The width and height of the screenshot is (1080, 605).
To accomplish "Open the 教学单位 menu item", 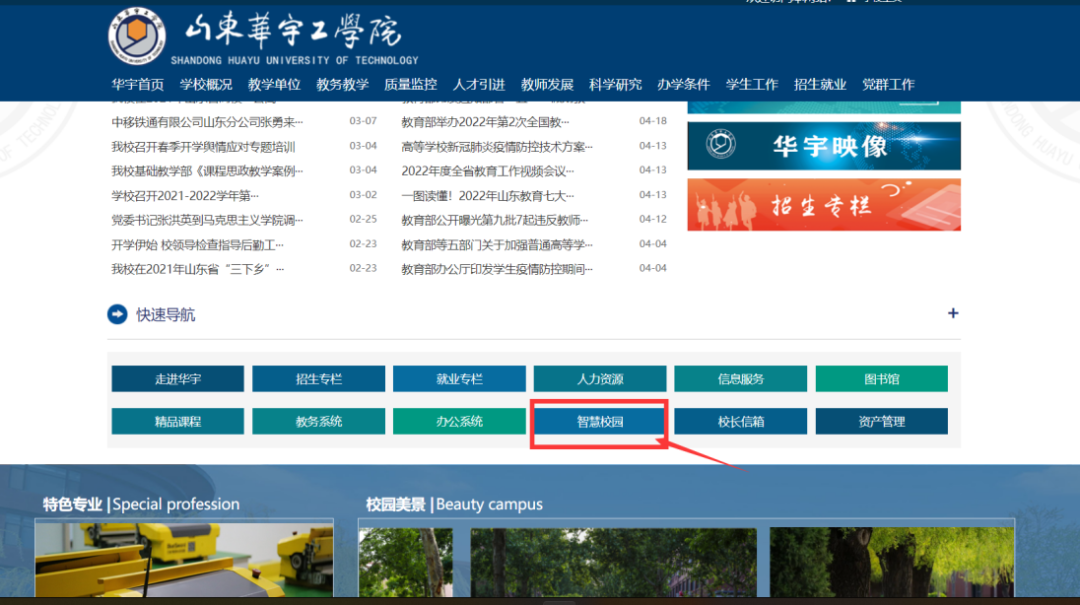I will click(x=274, y=85).
